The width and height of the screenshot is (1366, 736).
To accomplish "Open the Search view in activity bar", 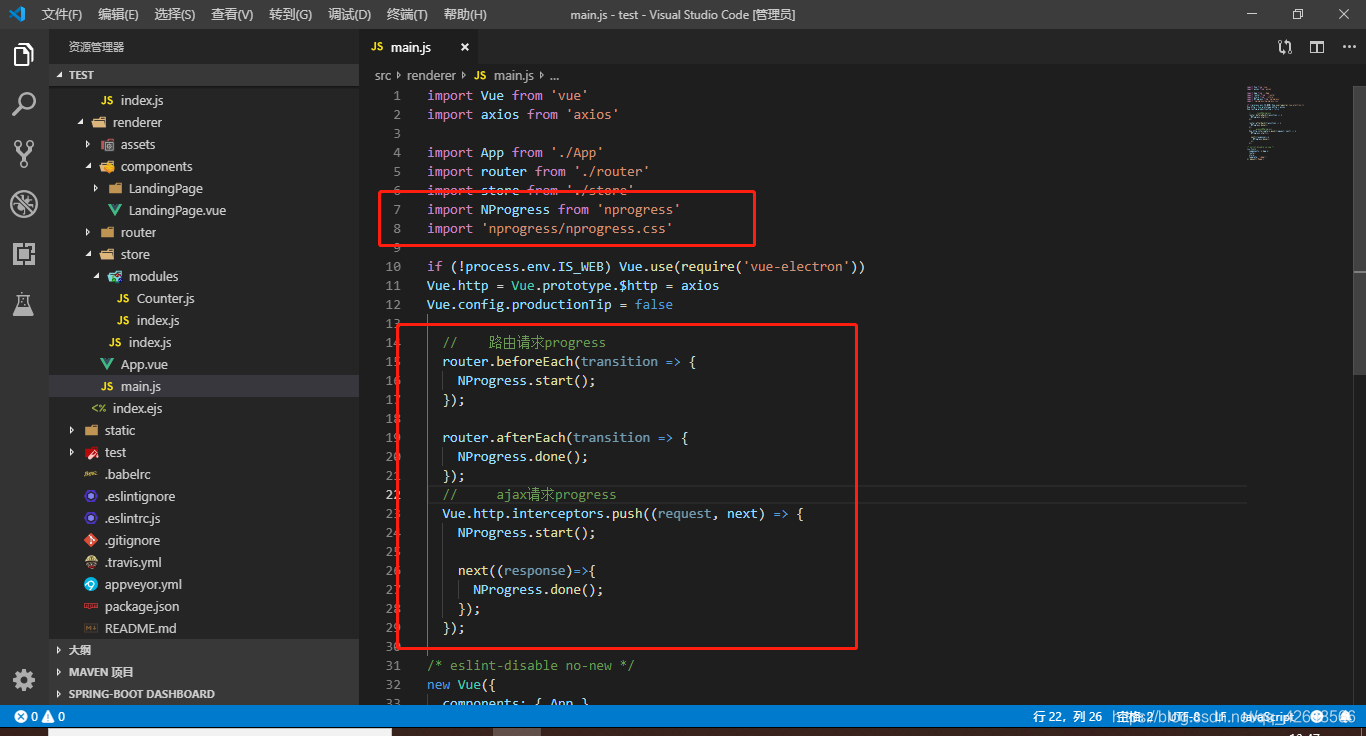I will click(24, 104).
